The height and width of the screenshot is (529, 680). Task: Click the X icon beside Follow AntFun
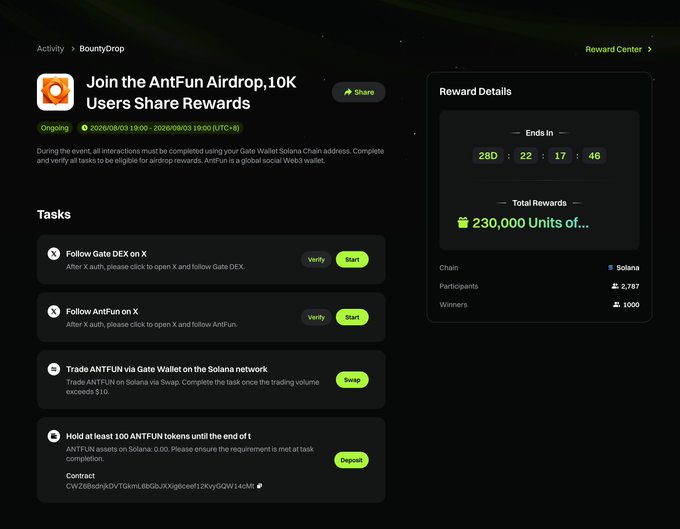pos(54,311)
